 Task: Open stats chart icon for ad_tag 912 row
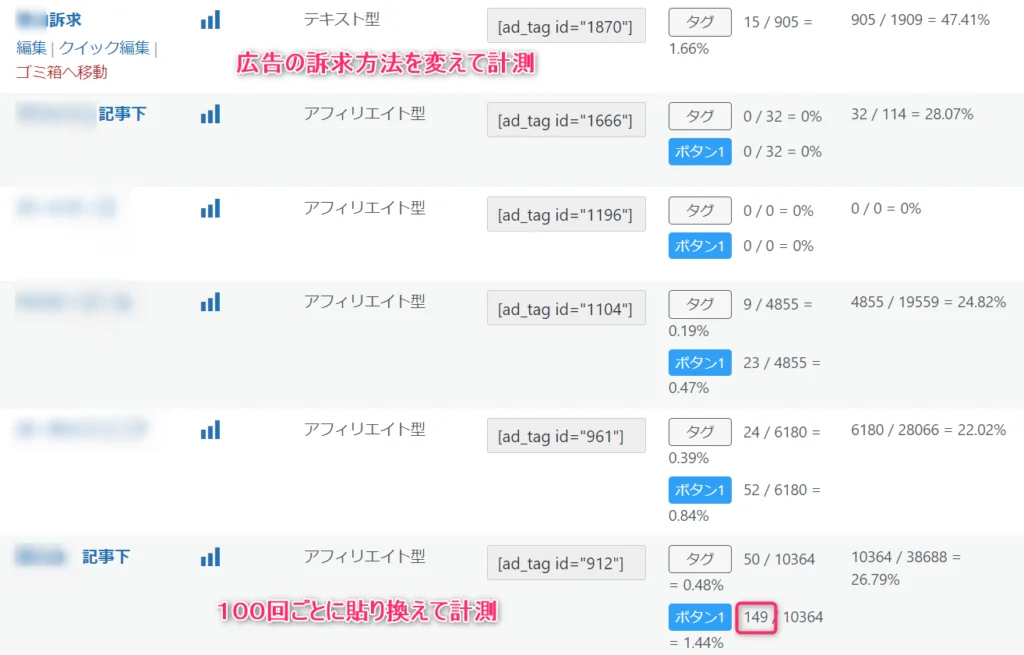pos(210,557)
